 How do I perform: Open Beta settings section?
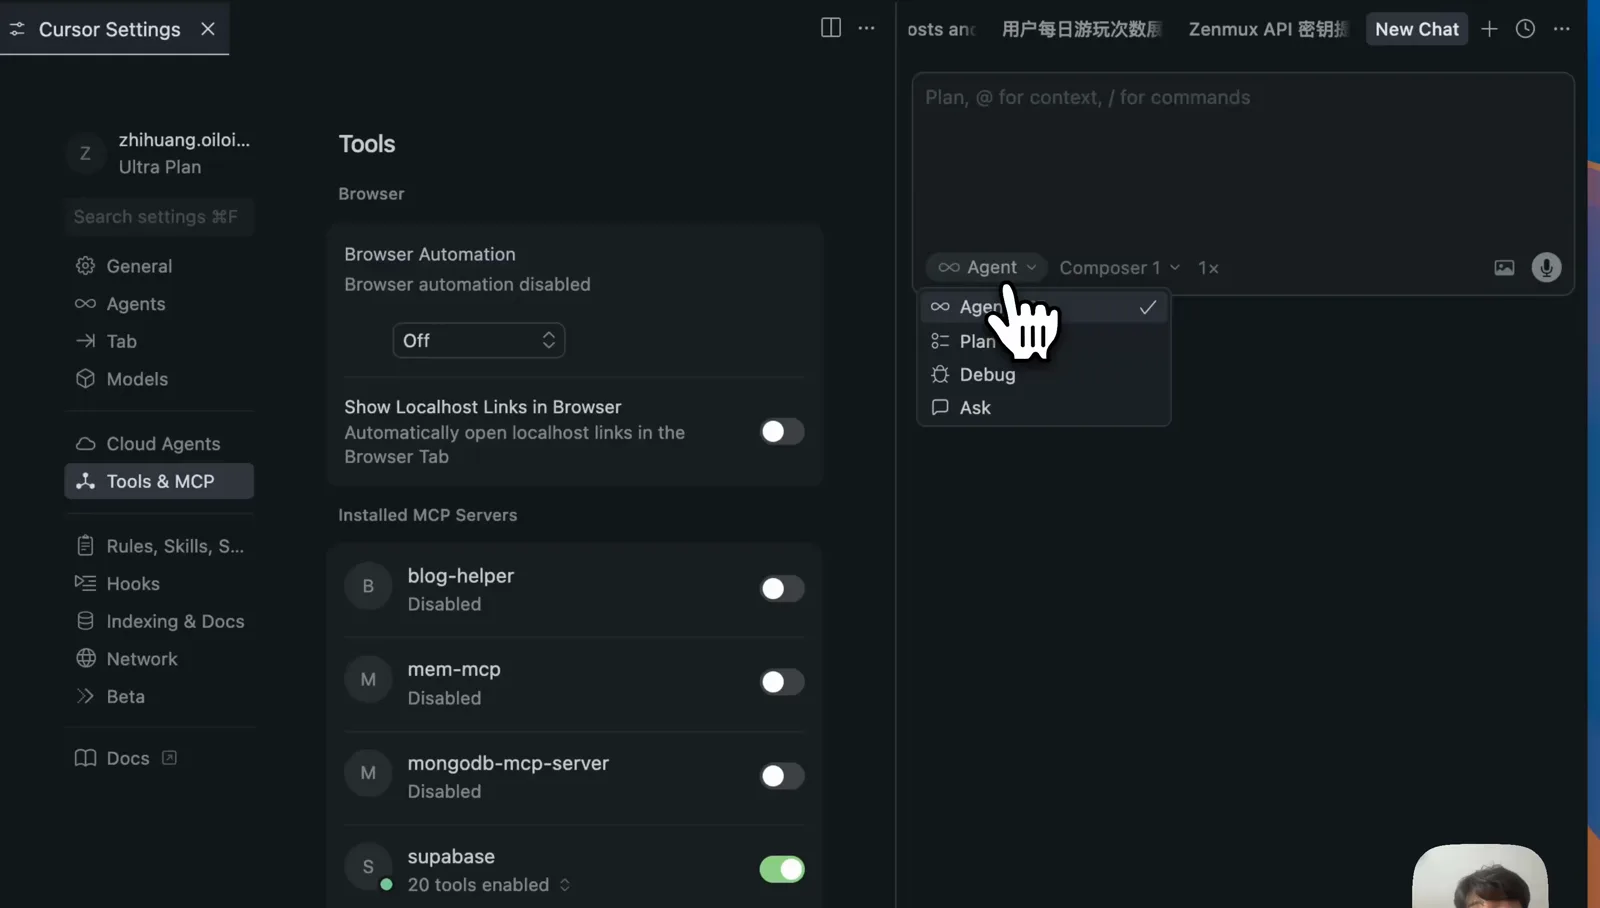click(159, 697)
